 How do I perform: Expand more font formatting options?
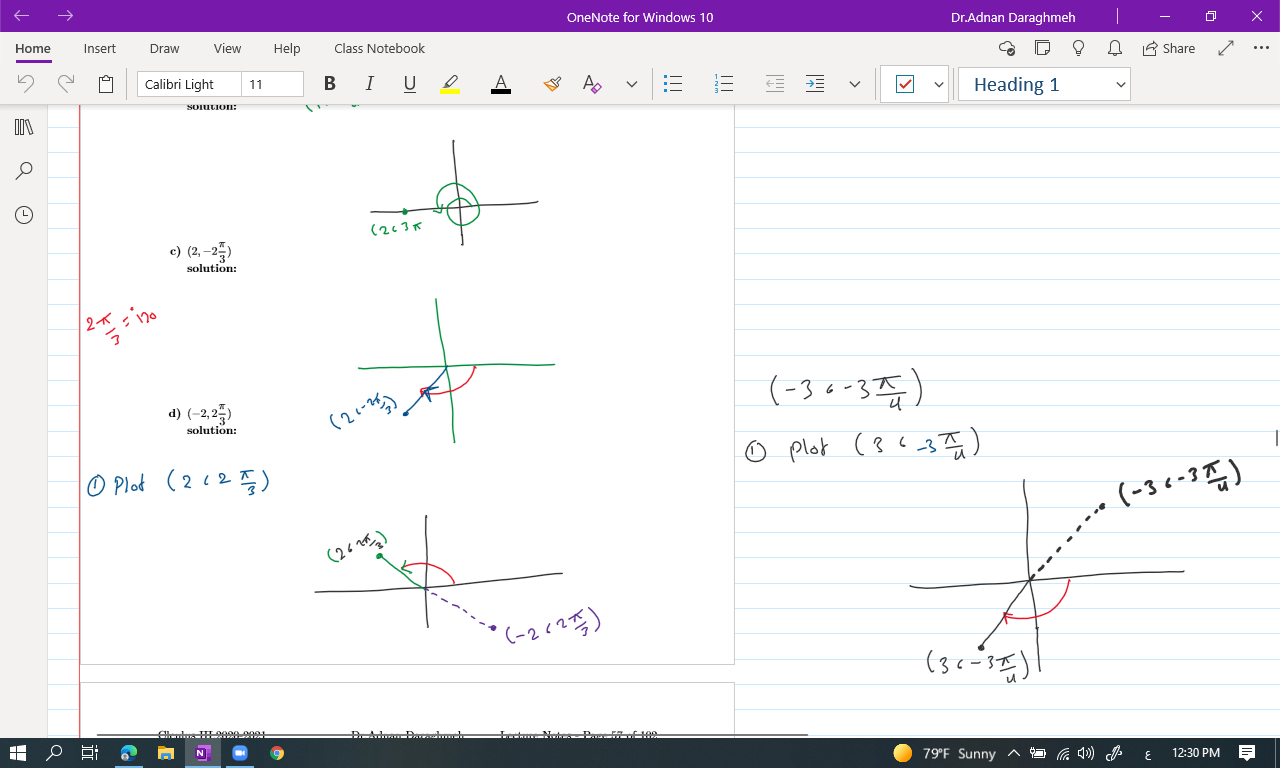pos(631,85)
